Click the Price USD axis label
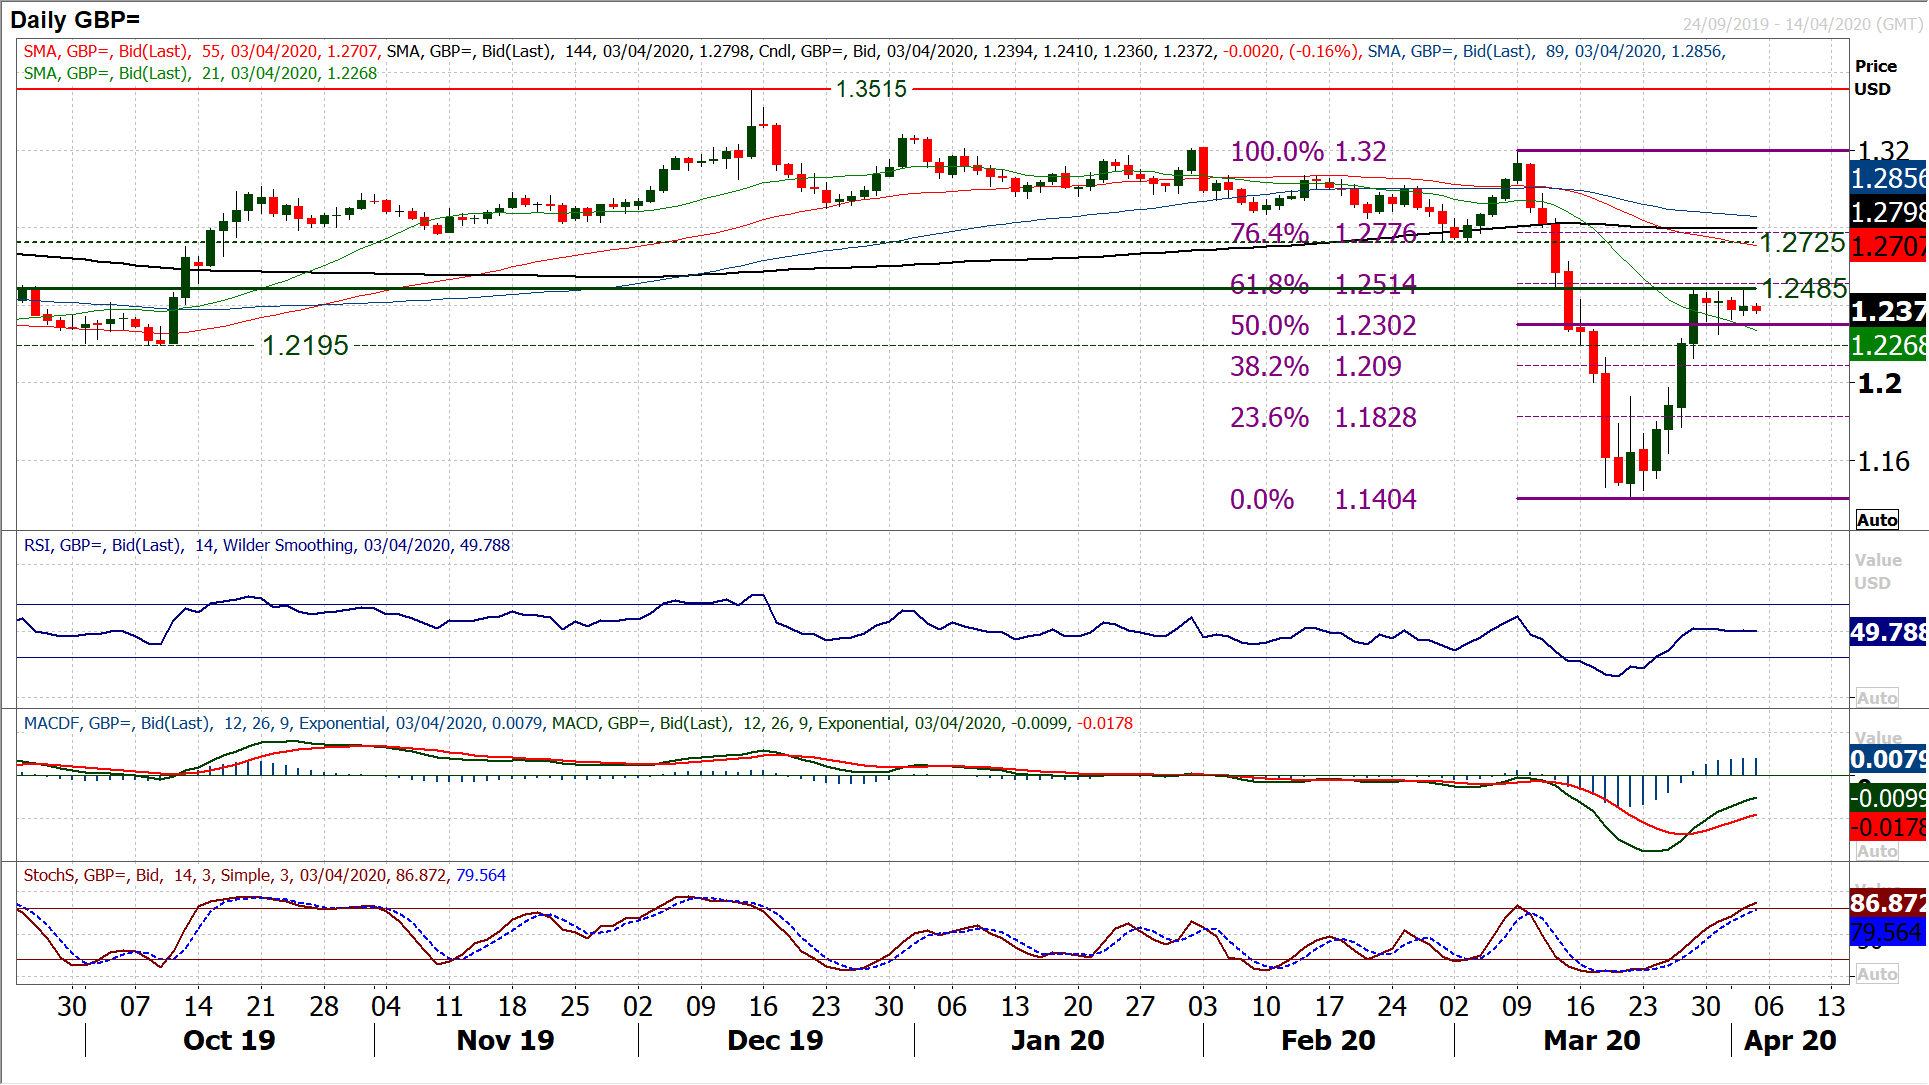 click(x=1876, y=78)
